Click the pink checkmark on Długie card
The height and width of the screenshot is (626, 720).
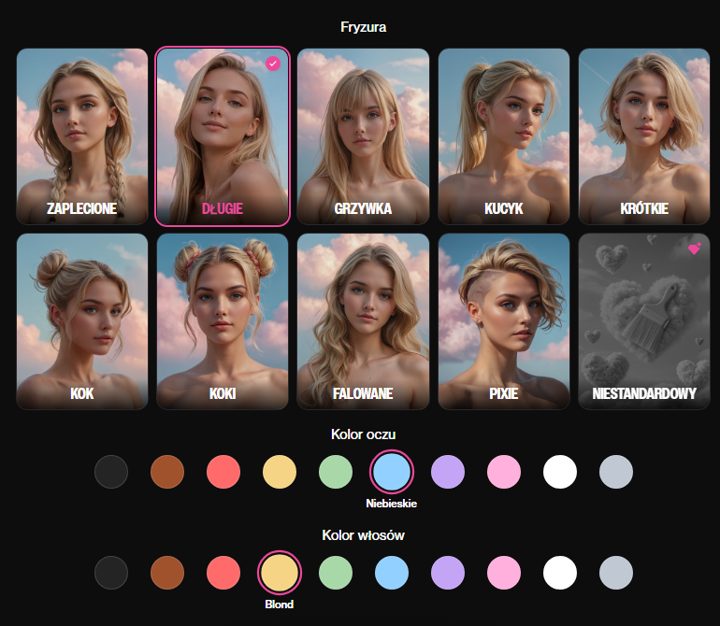click(x=273, y=63)
